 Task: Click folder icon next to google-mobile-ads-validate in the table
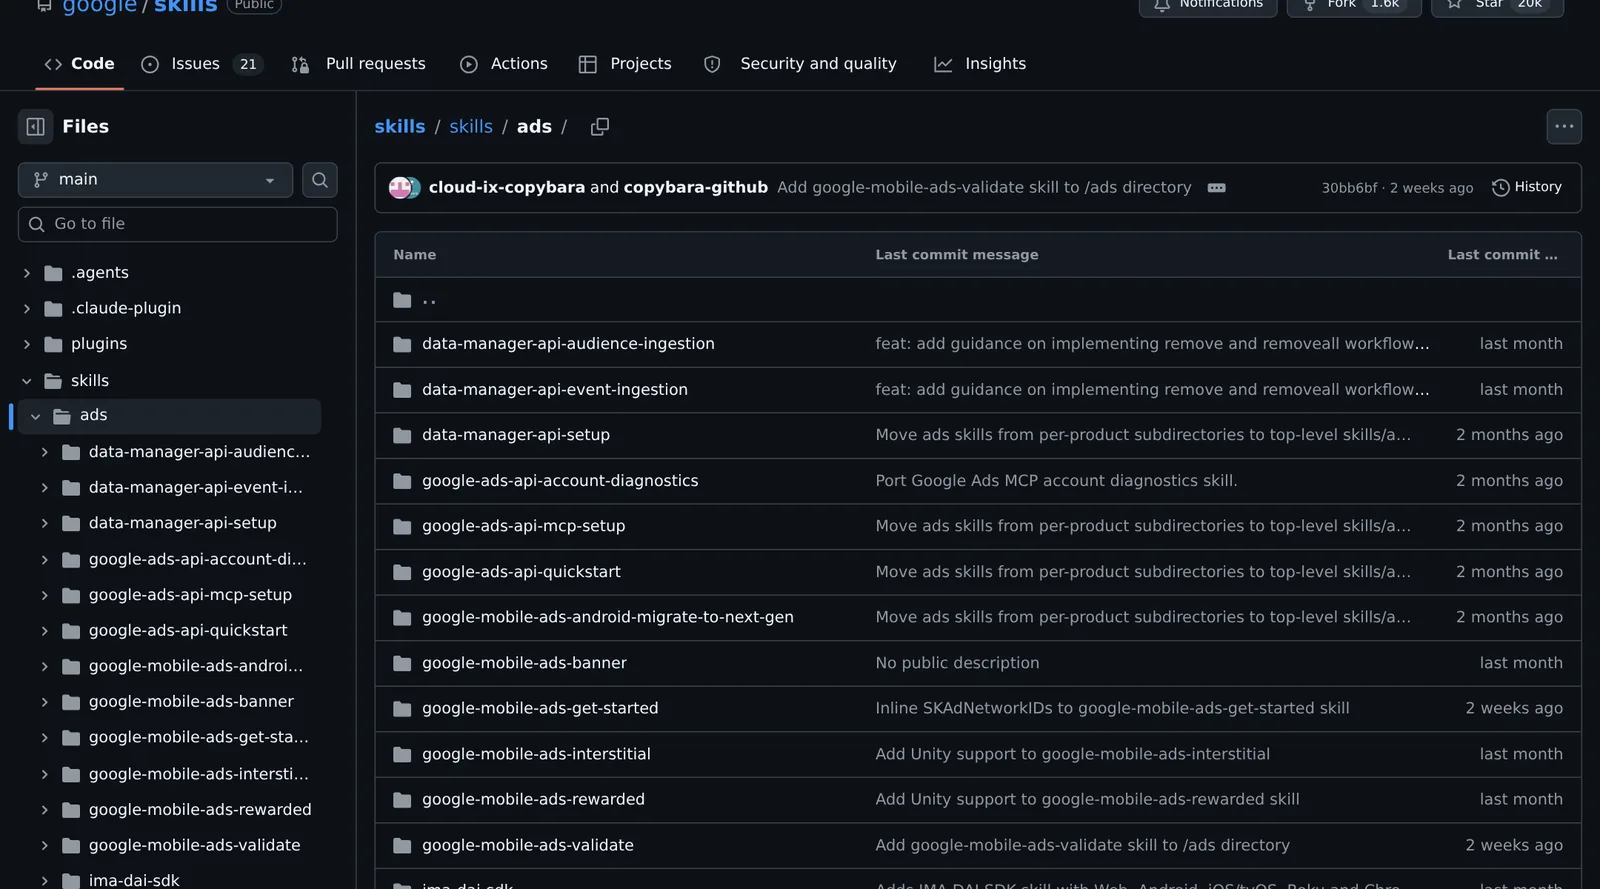coord(402,846)
